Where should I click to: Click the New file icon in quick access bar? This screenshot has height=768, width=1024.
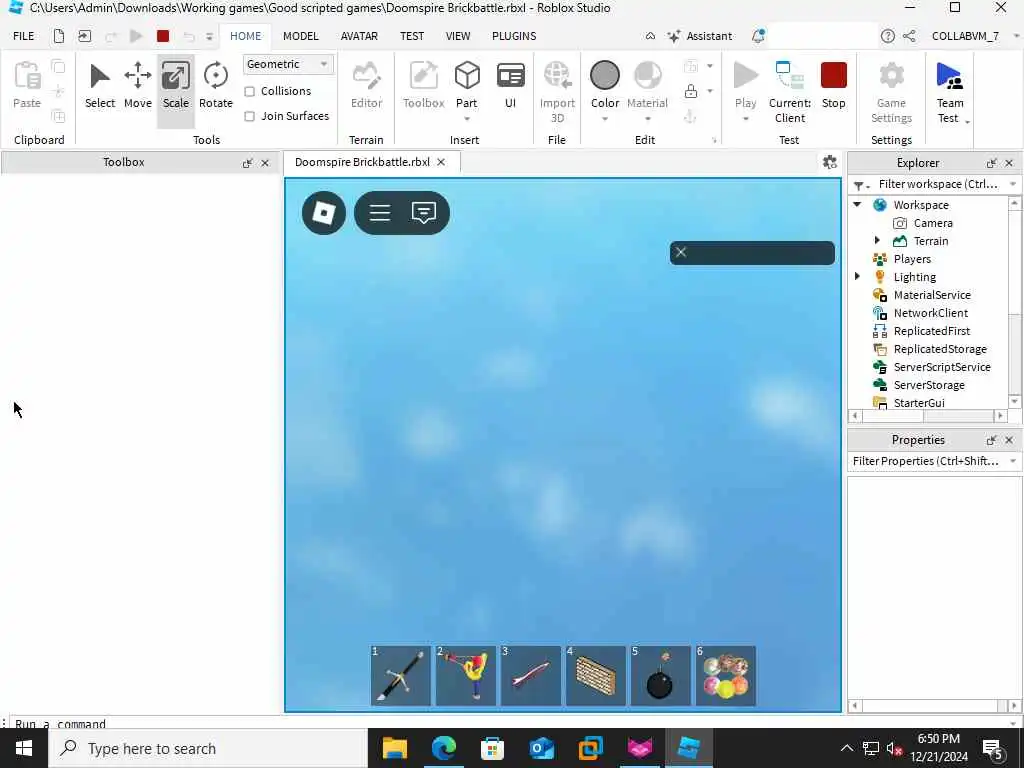[59, 36]
